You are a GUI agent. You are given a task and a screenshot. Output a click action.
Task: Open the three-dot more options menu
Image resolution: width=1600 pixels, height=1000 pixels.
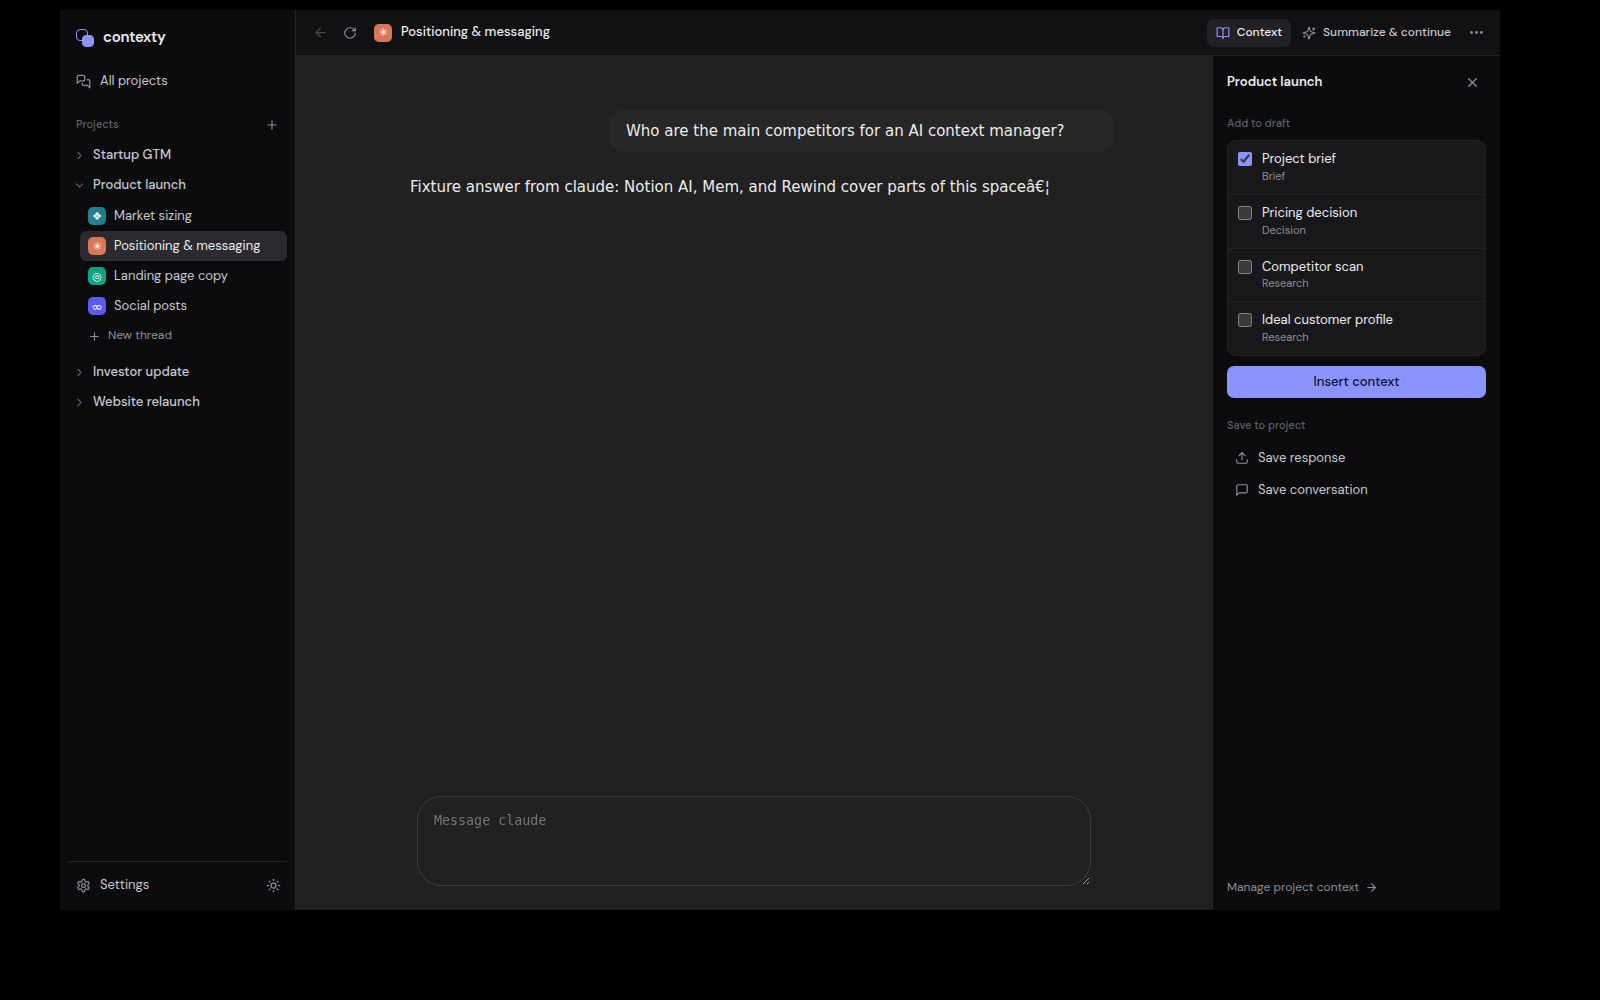tap(1476, 33)
